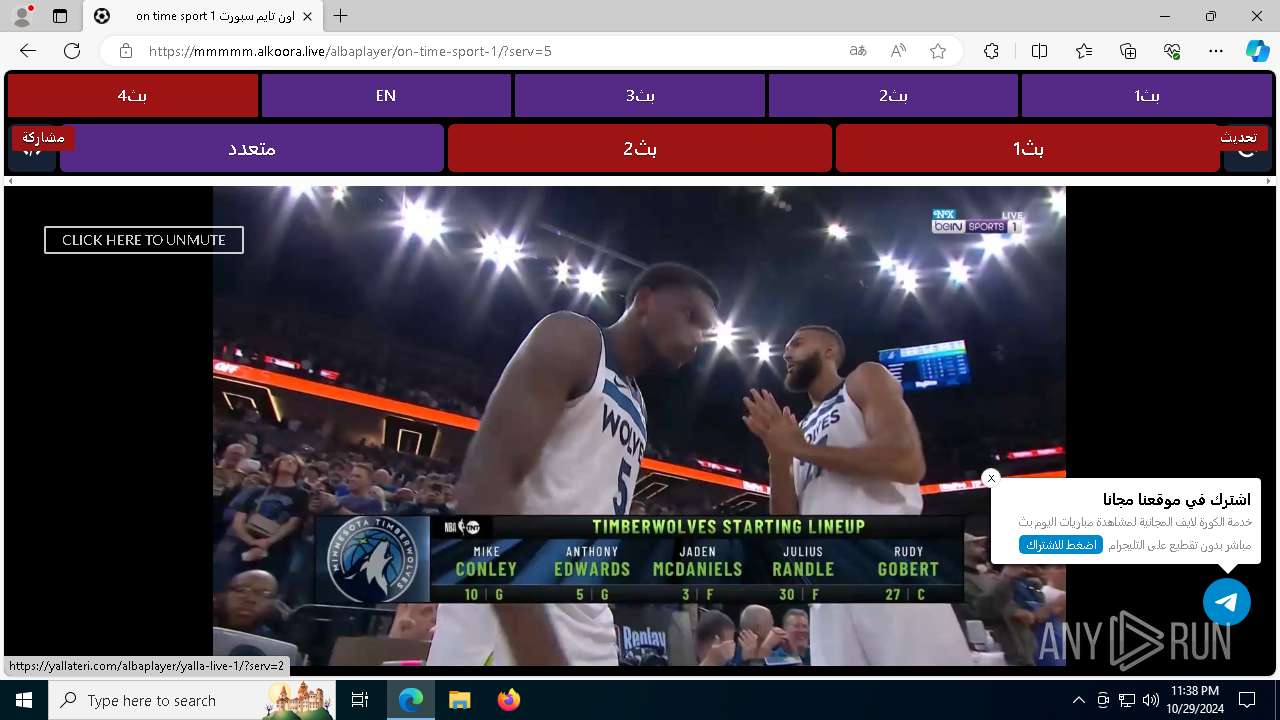Screen dimensions: 1280x720
Task: Open Task View on taskbar
Action: point(360,700)
